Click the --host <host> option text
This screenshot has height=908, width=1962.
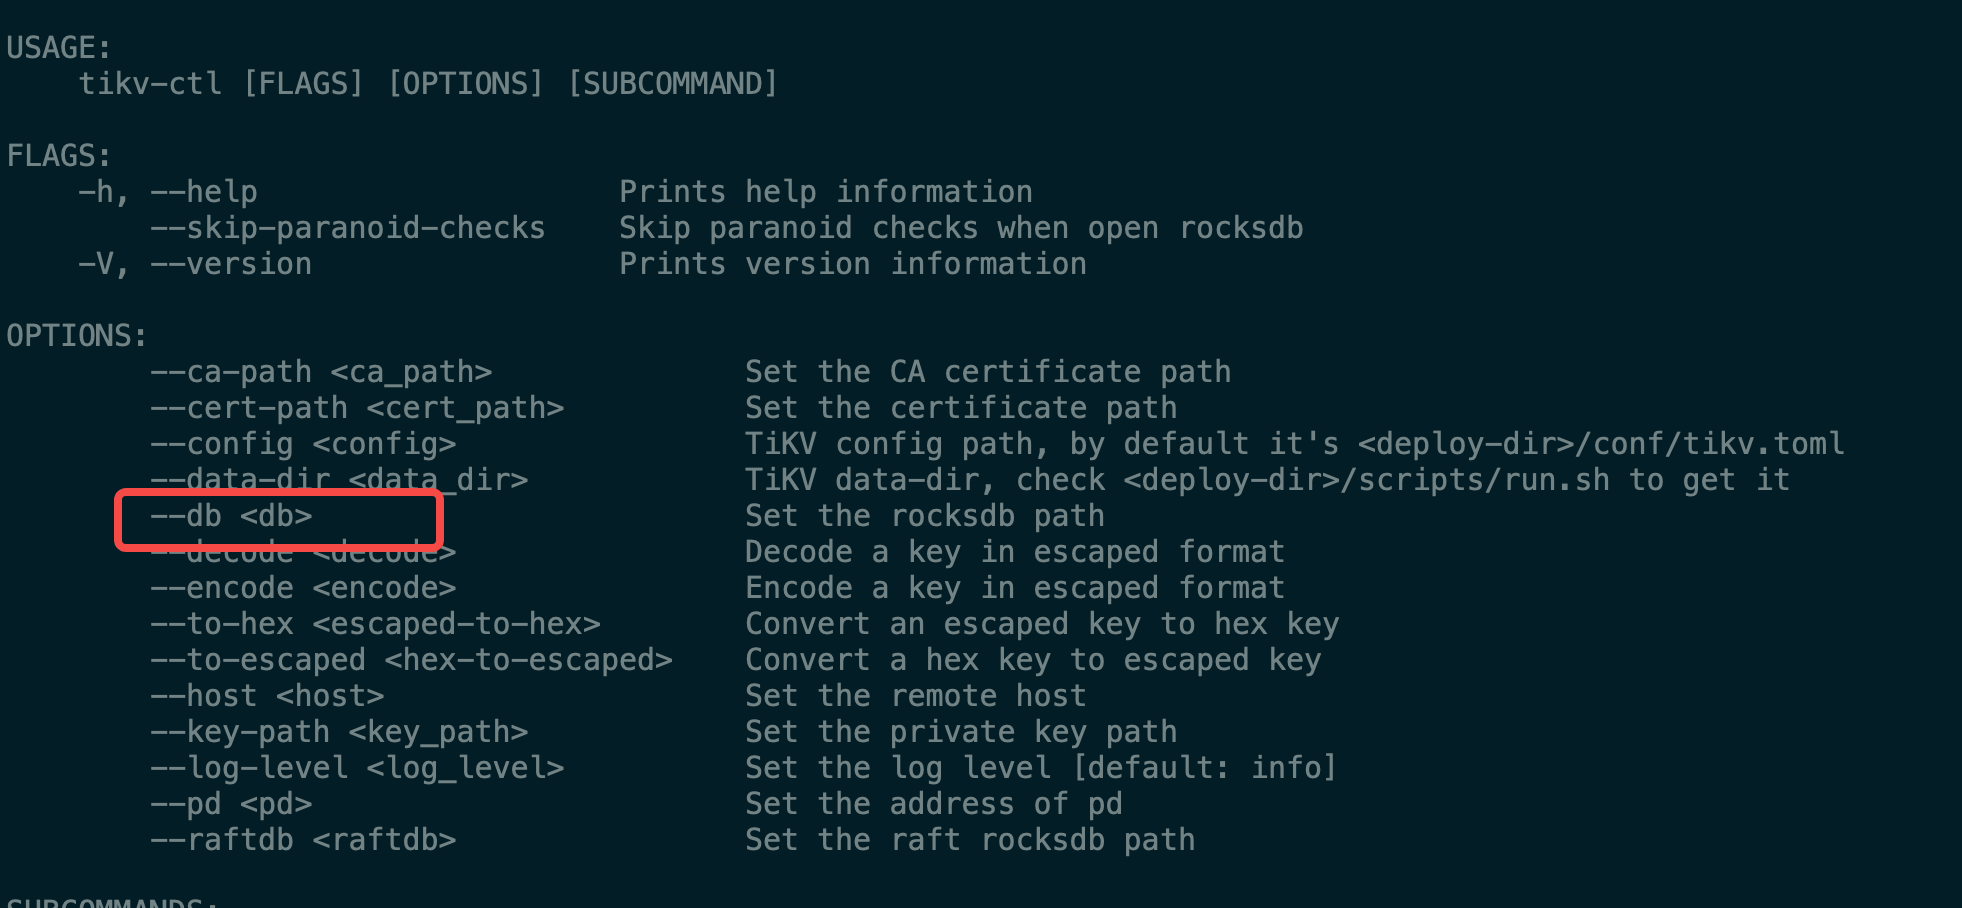point(267,696)
